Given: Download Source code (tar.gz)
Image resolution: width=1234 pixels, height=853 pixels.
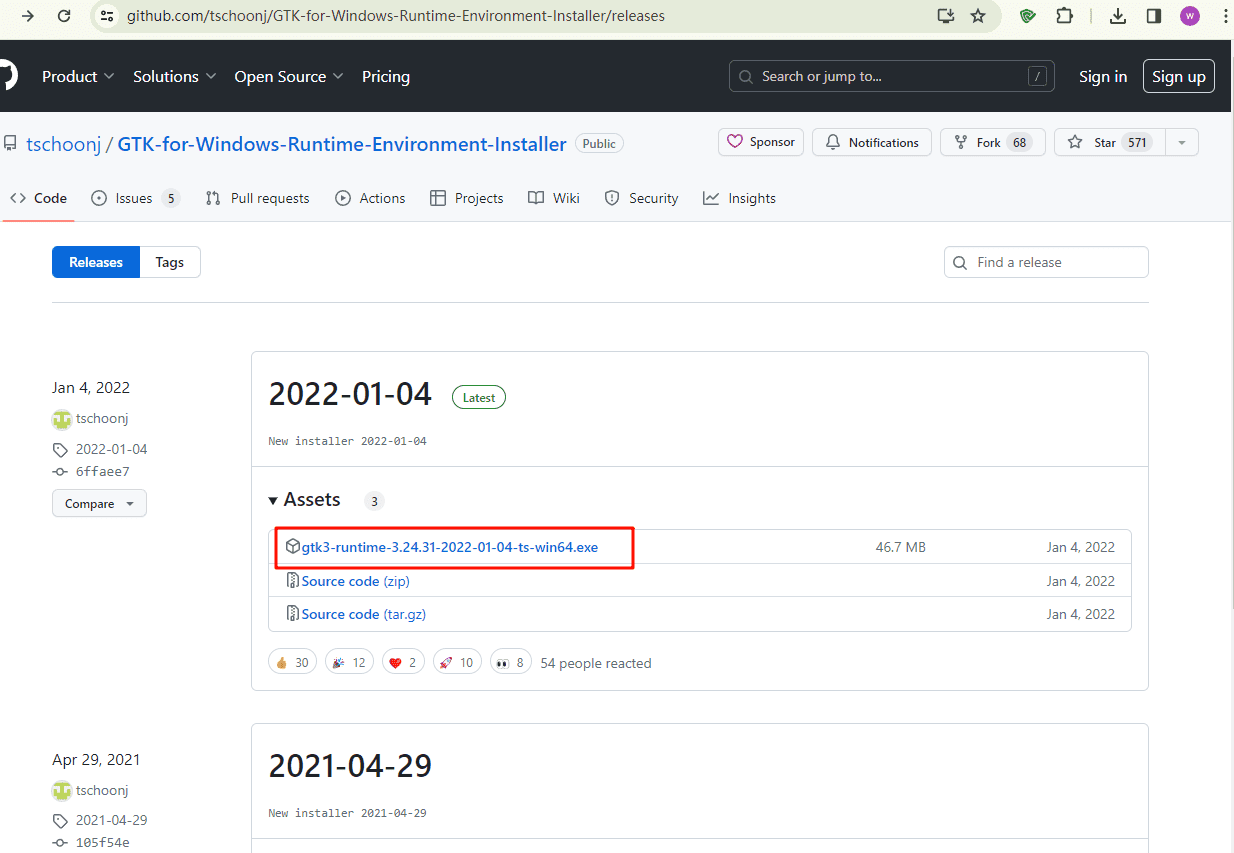Looking at the screenshot, I should (364, 614).
